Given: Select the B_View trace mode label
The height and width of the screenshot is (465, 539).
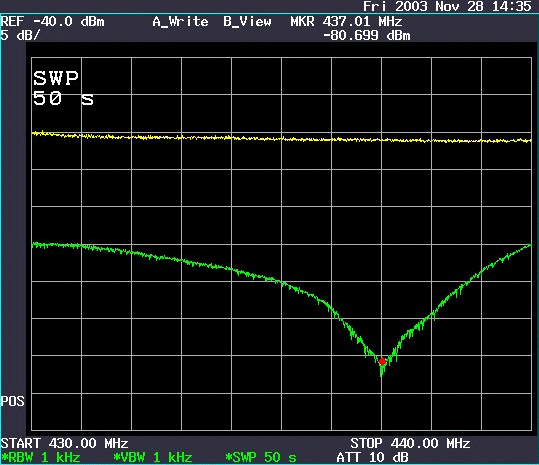Looking at the screenshot, I should 247,22.
